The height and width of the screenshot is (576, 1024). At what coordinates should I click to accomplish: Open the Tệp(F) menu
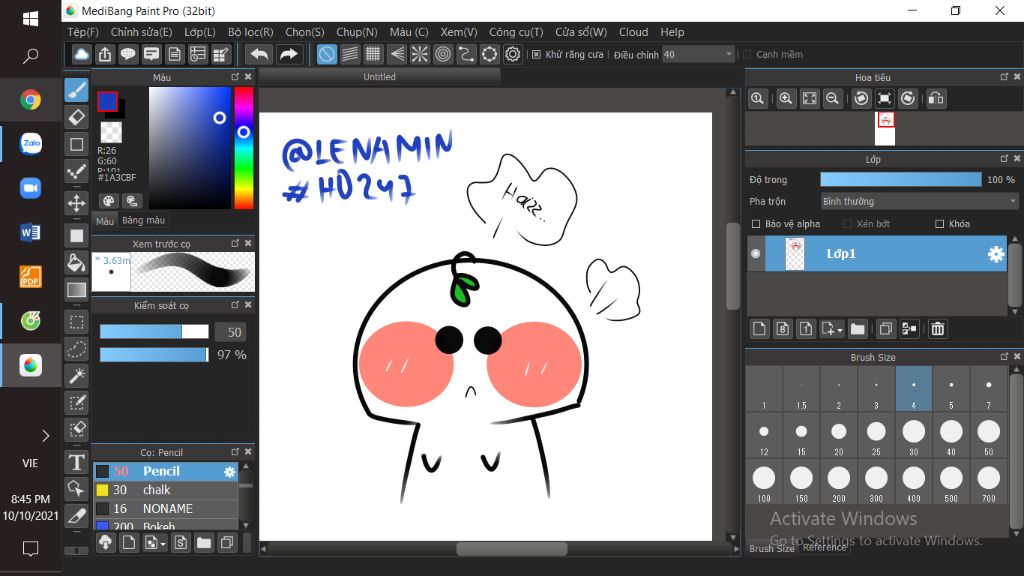coord(83,32)
